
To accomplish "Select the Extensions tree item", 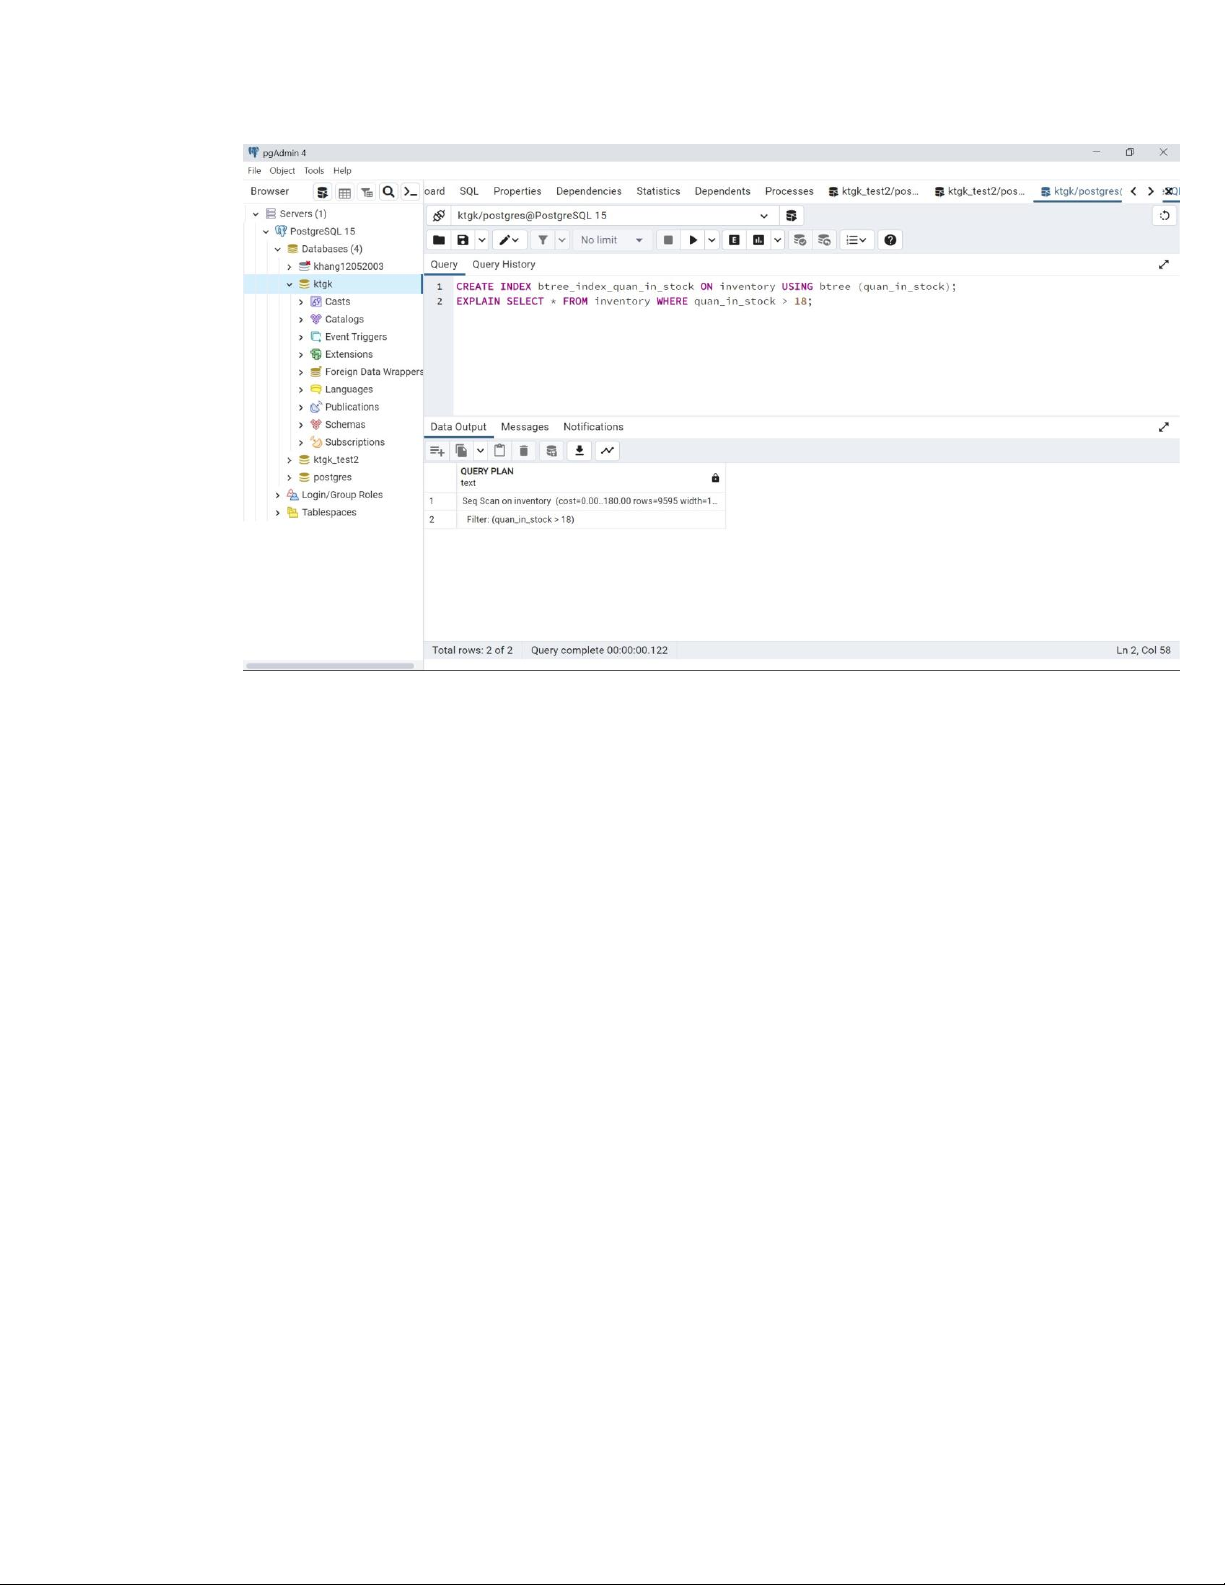I will [348, 355].
